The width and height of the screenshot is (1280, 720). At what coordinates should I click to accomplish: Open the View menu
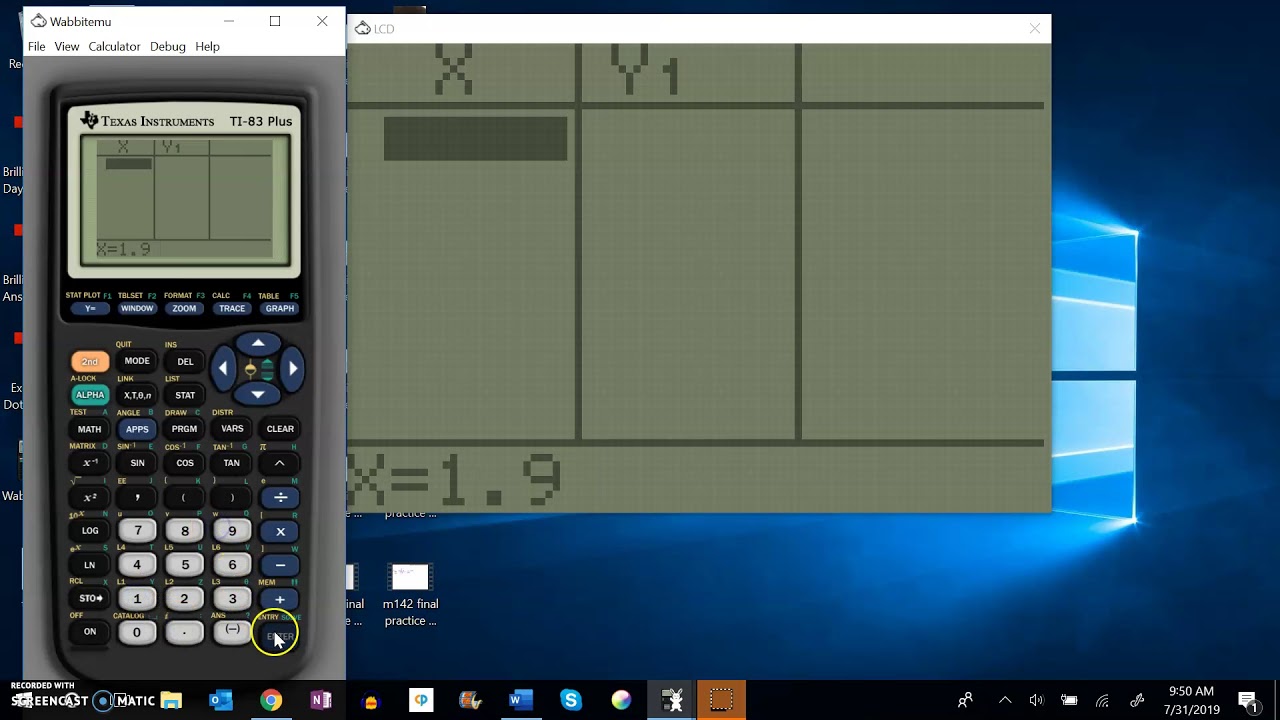point(67,47)
